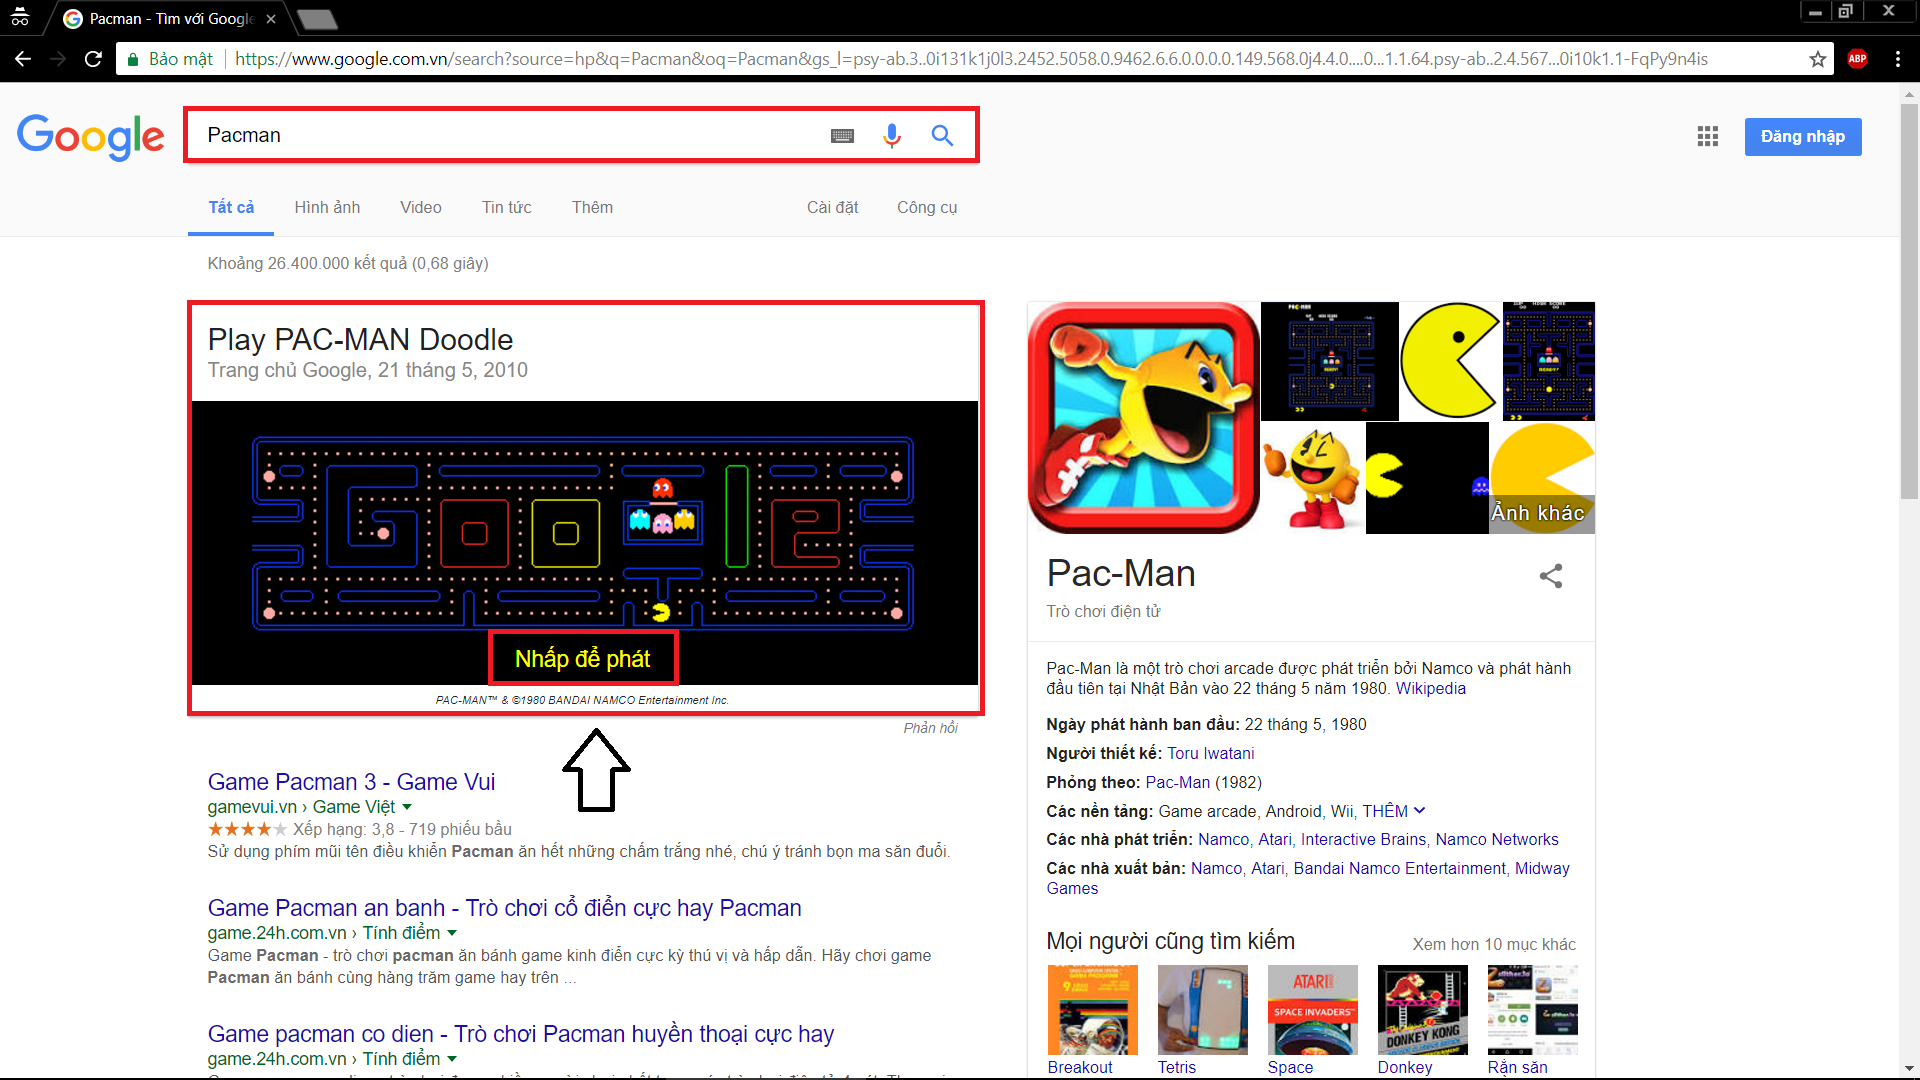Screen dimensions: 1920x1080
Task: Open the Chrome menu with three dots
Action: pos(1899,59)
